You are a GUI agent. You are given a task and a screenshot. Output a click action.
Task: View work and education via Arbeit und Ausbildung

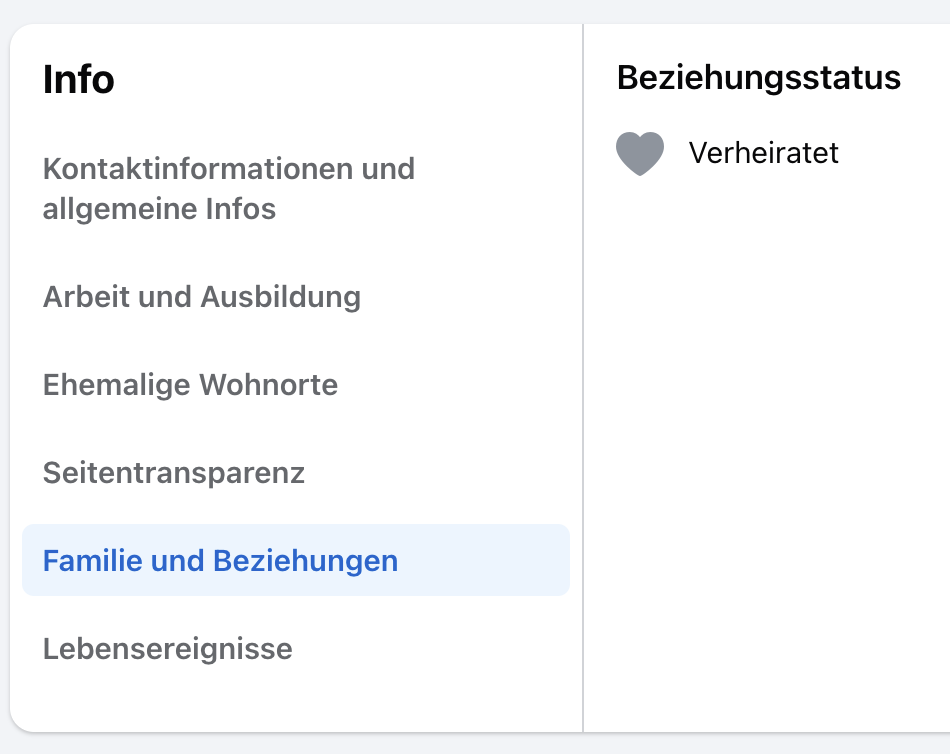201,297
